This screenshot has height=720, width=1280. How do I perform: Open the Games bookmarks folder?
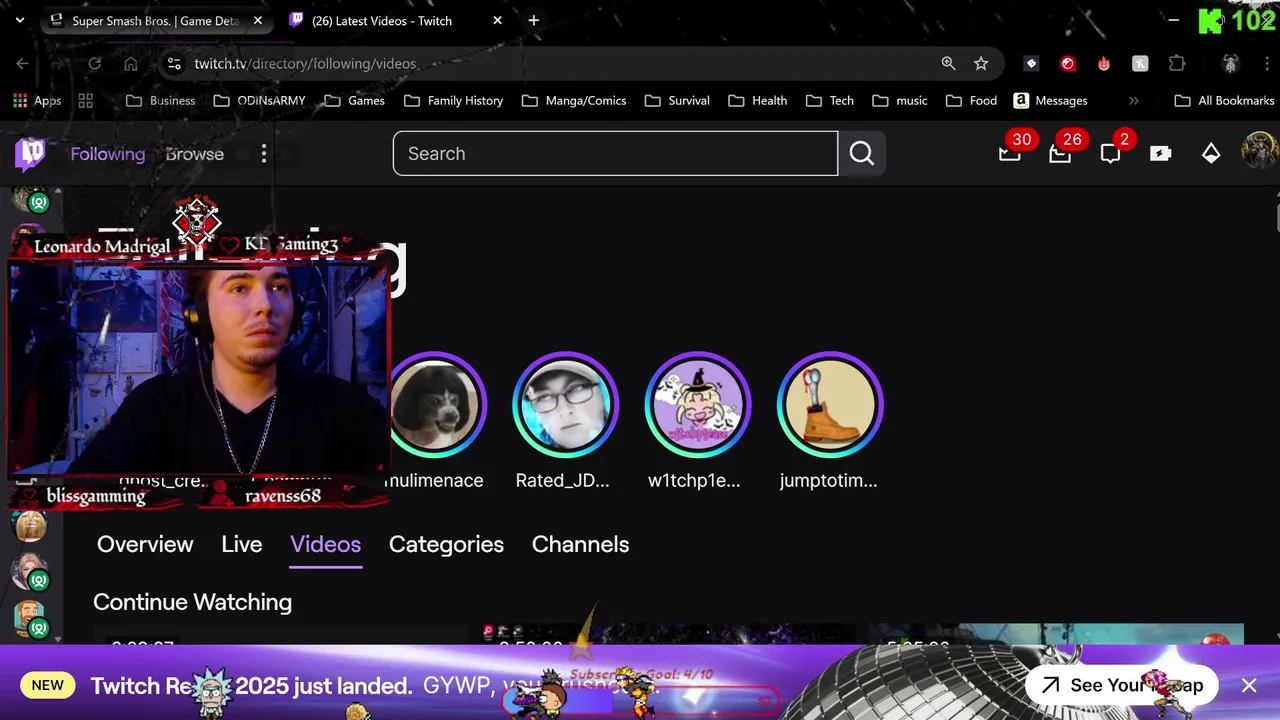(353, 100)
